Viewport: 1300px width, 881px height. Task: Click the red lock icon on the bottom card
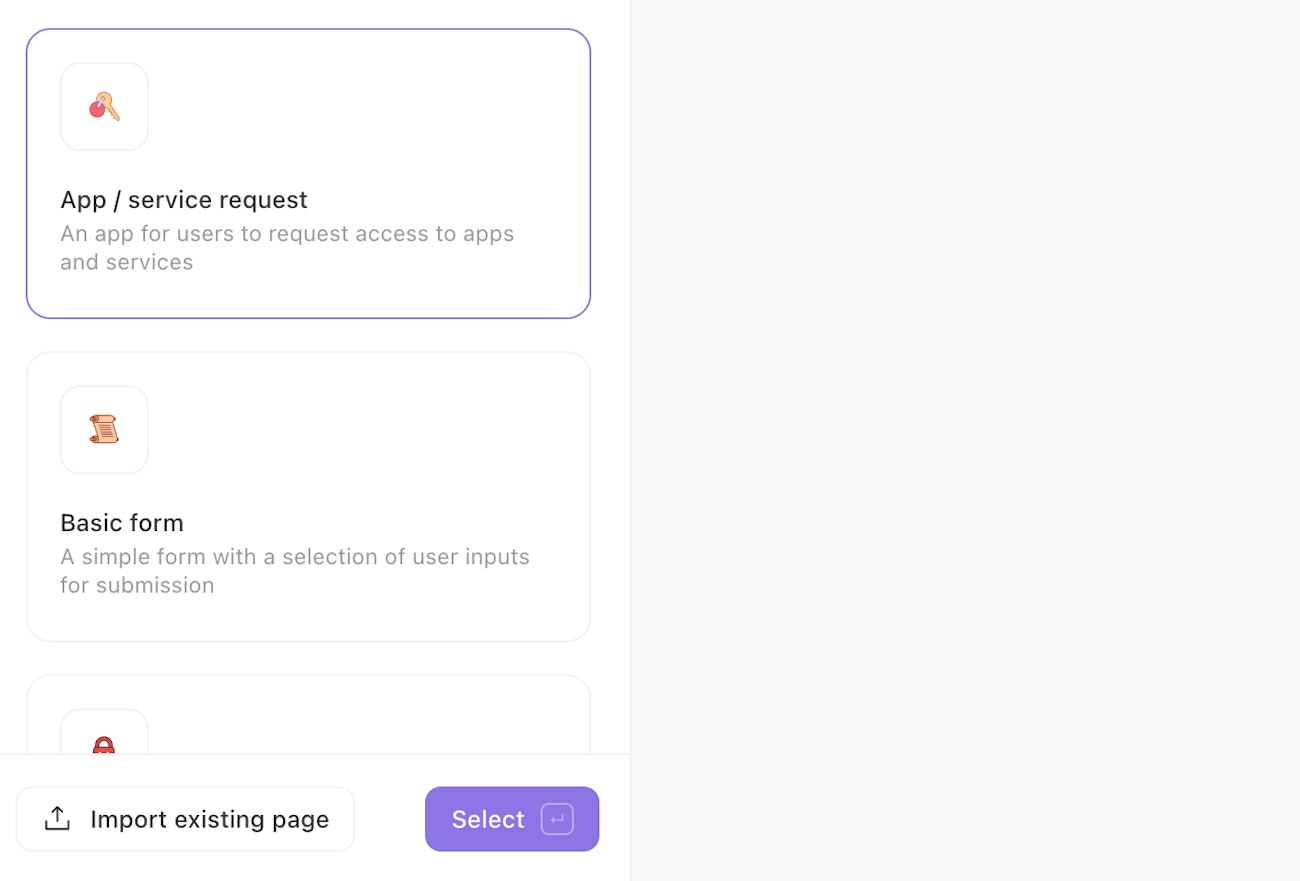104,746
